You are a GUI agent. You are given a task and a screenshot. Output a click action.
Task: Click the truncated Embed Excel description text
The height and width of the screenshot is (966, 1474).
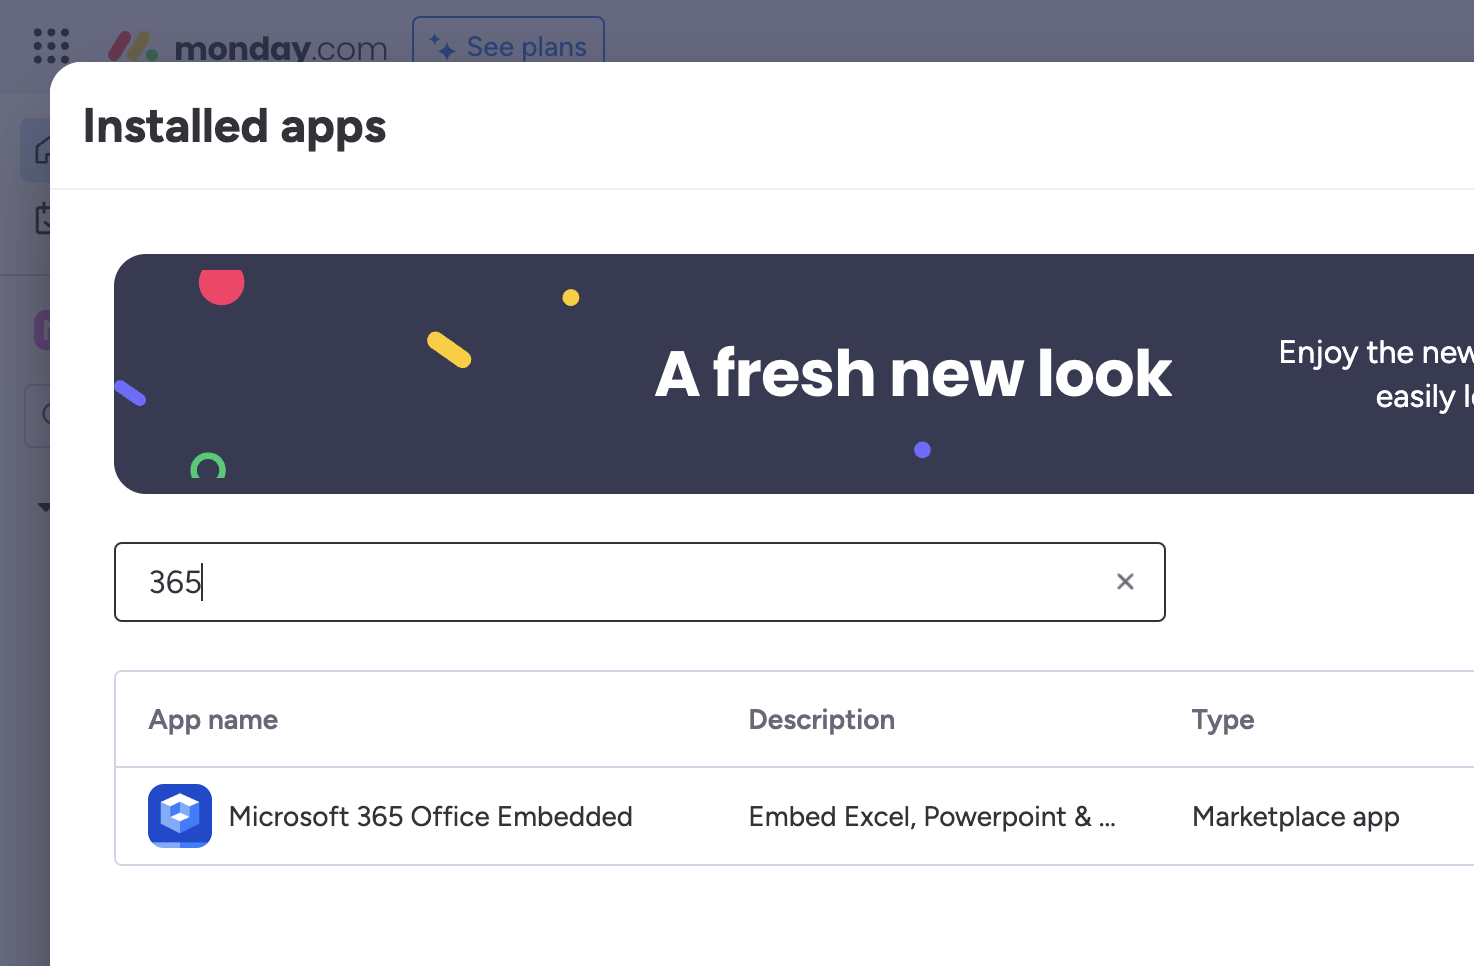point(931,816)
